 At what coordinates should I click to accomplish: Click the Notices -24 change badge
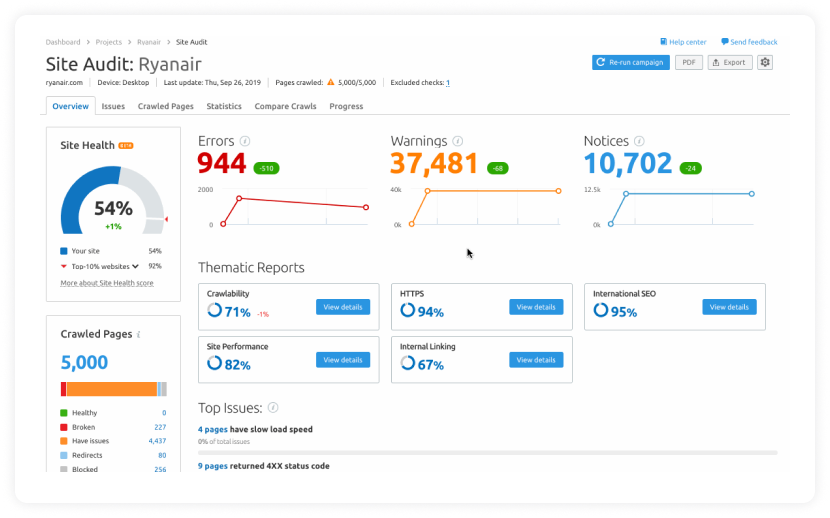(x=691, y=168)
